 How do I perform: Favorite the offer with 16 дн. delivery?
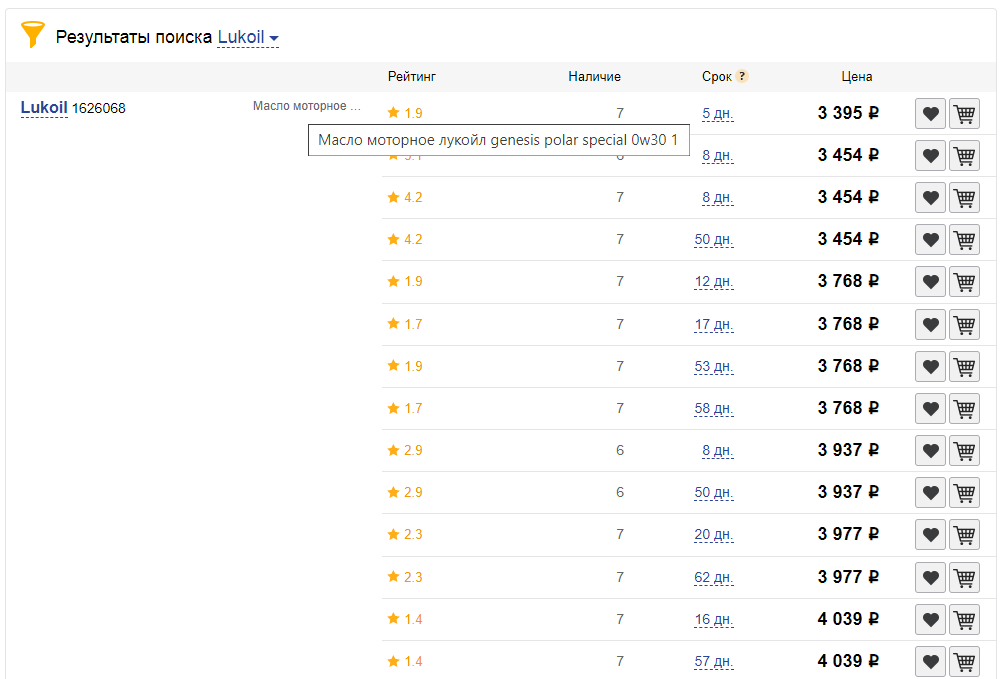[930, 619]
